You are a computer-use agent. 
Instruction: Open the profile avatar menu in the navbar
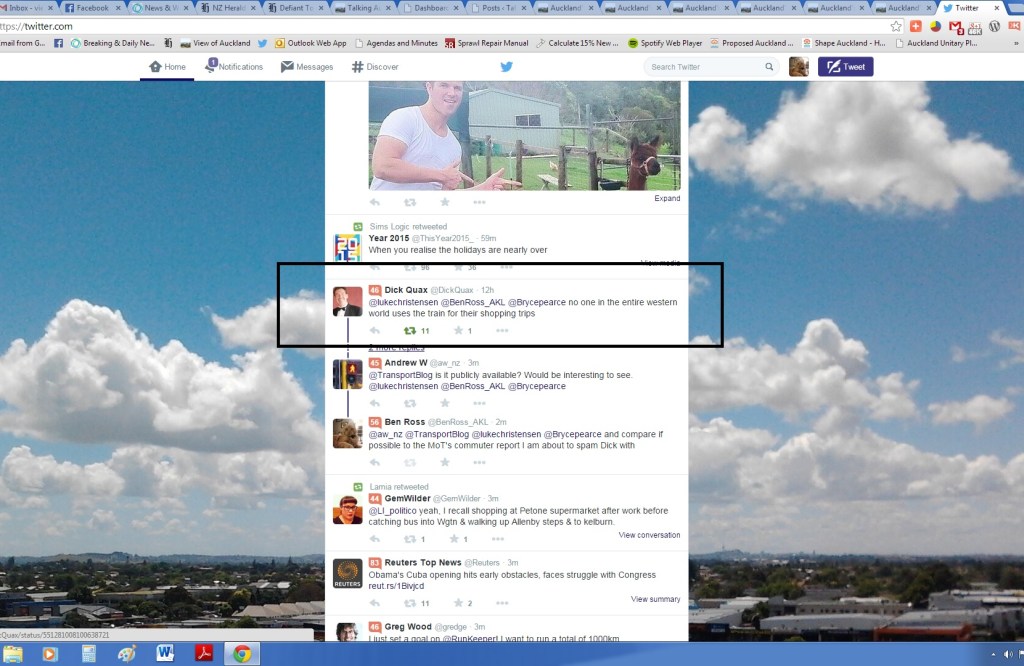798,67
